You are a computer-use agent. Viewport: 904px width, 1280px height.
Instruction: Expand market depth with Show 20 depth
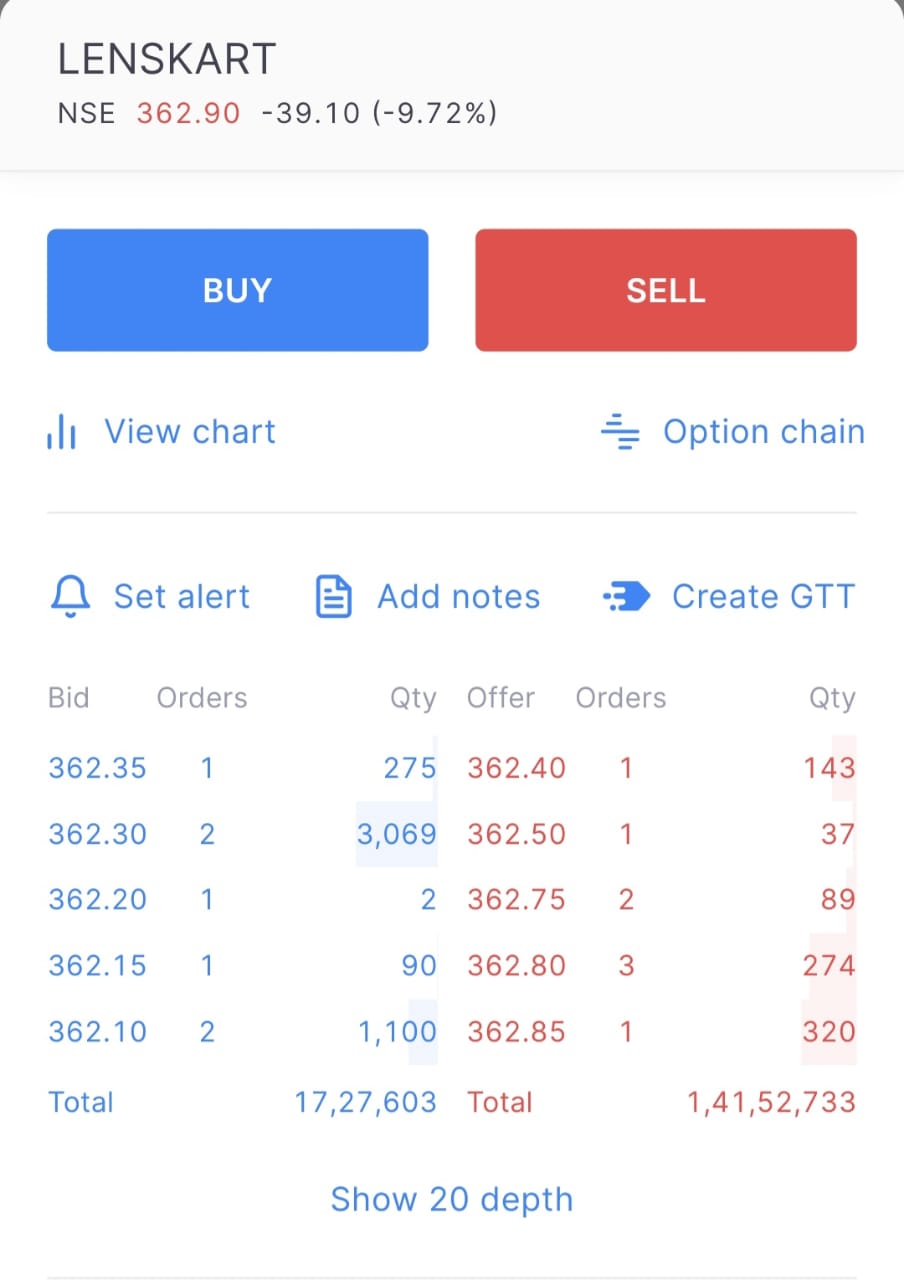click(x=452, y=1199)
